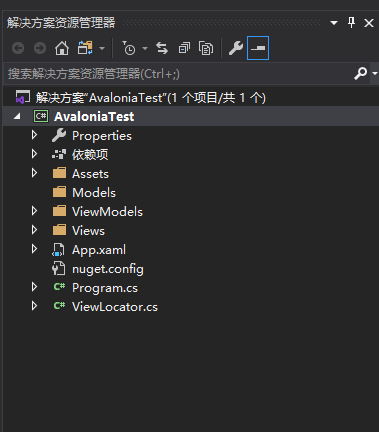
Task: Click the Properties wrench icon in tree
Action: 59,135
